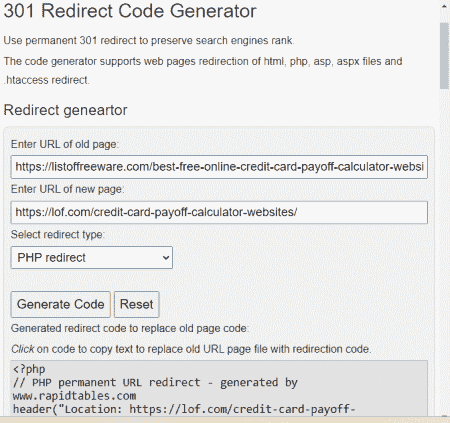Click the page scrollbar down arrow
This screenshot has width=450, height=423.
(x=444, y=416)
